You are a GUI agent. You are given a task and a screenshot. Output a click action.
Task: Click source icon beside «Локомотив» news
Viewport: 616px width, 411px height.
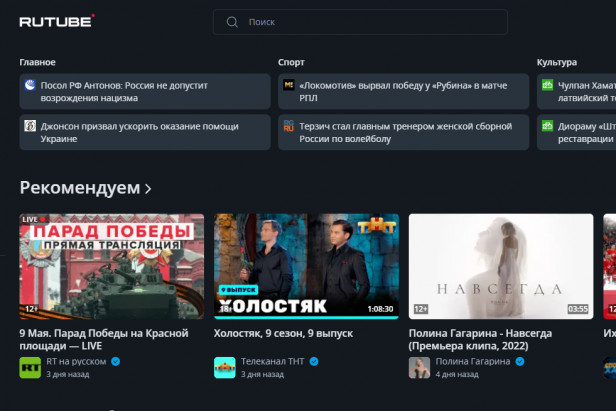click(288, 86)
